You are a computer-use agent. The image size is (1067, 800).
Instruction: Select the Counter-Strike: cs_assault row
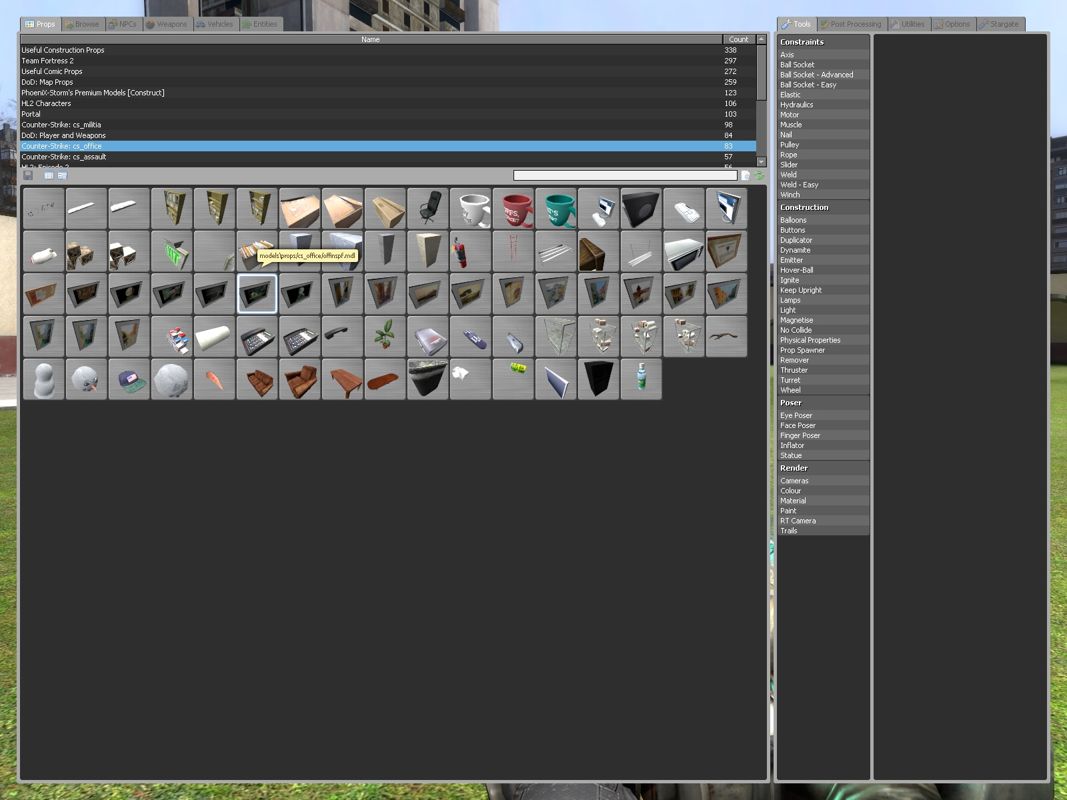pyautogui.click(x=388, y=156)
